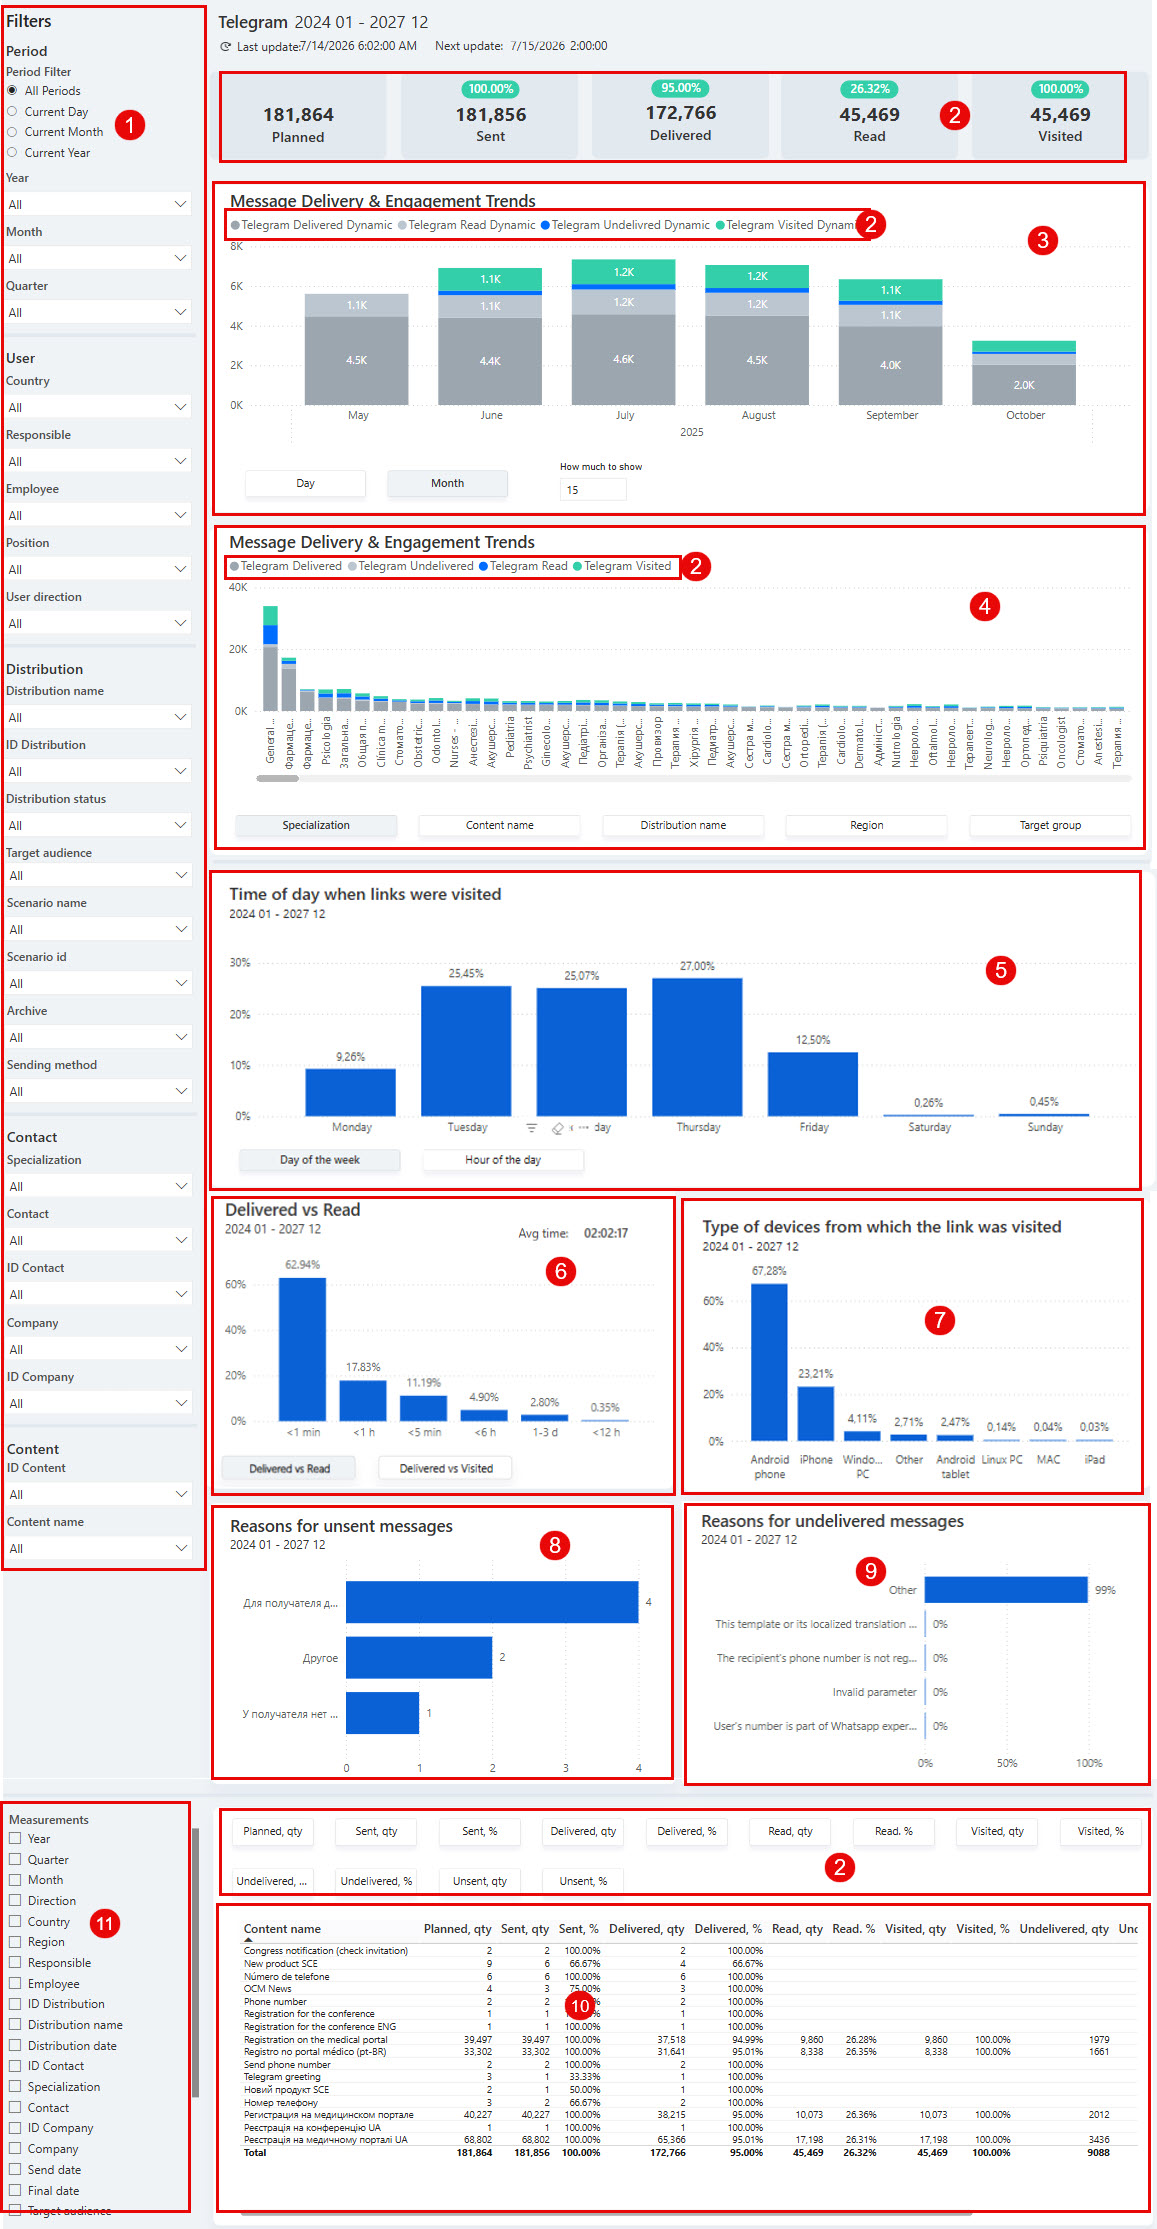
Task: Click the Thursday bar in weekday chart
Action: (697, 1046)
